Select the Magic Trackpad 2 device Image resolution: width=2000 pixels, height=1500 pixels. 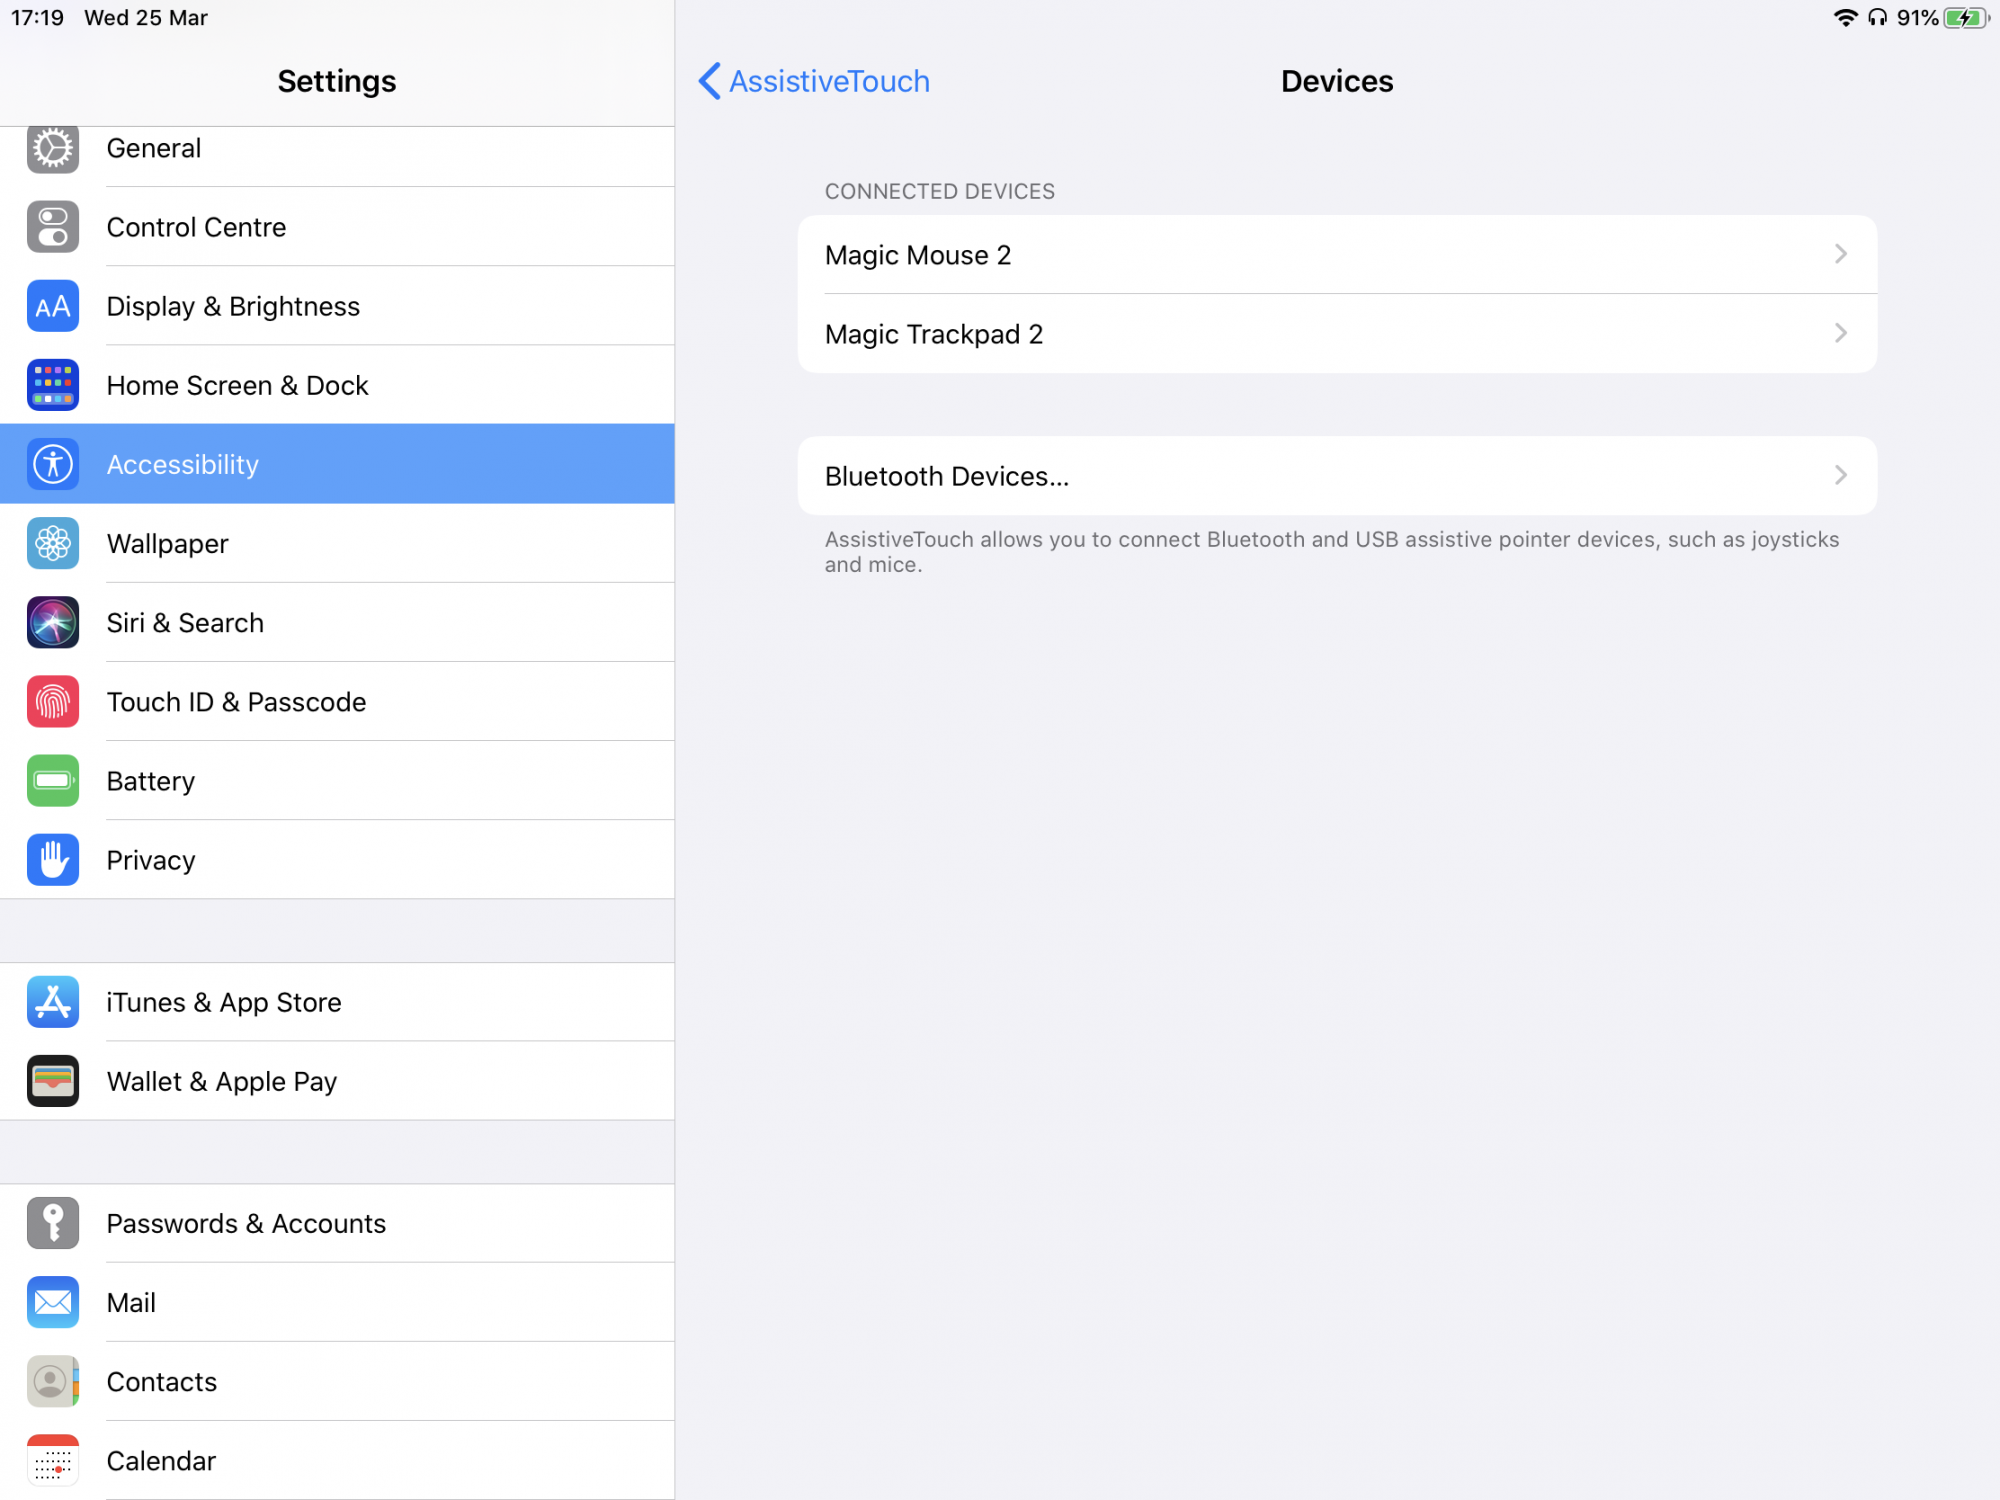(x=1337, y=333)
